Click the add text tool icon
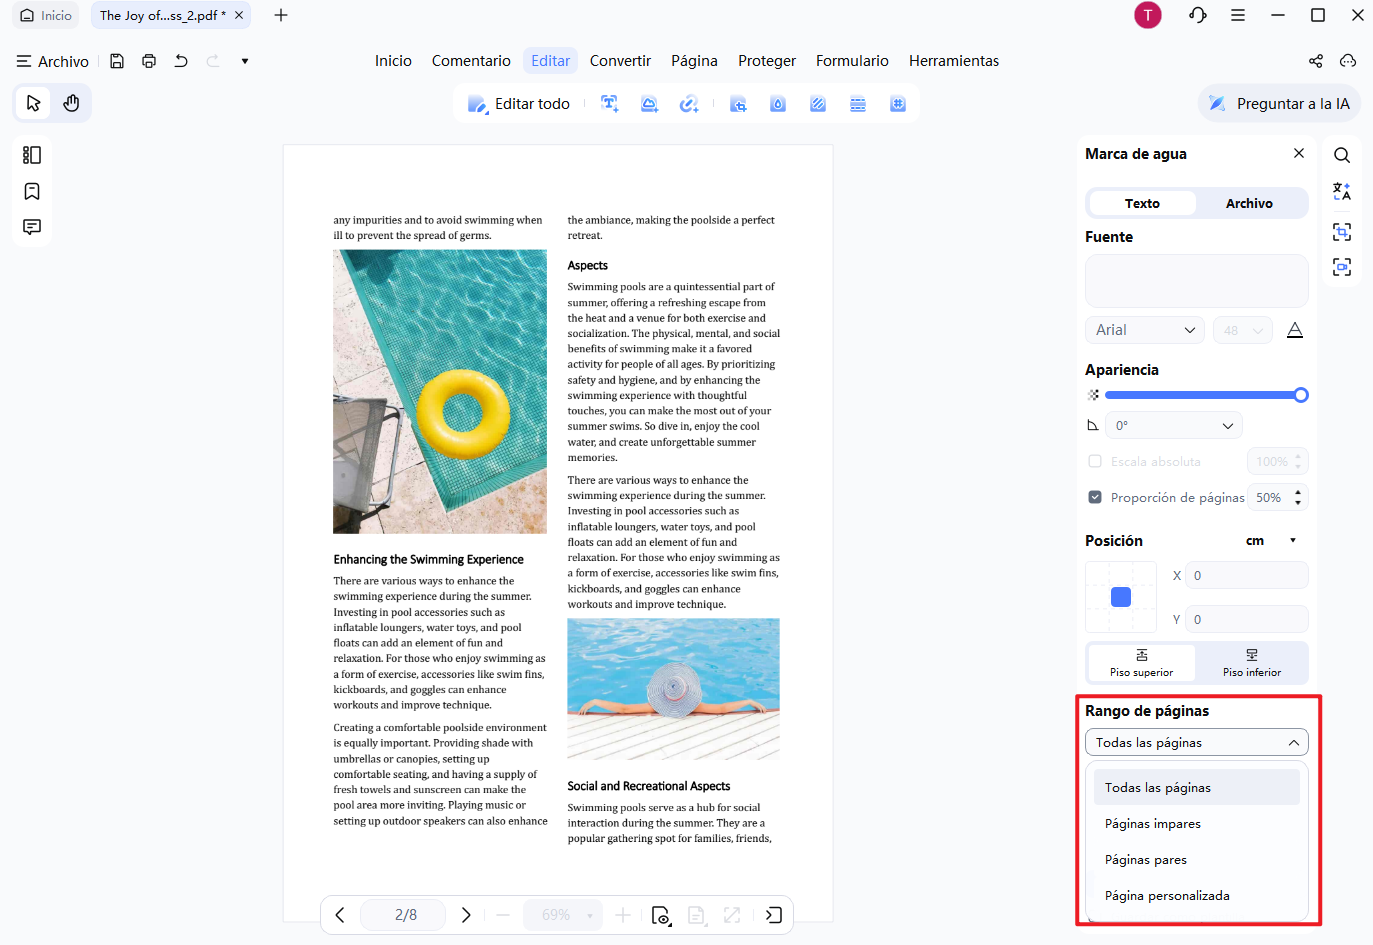 [x=610, y=104]
